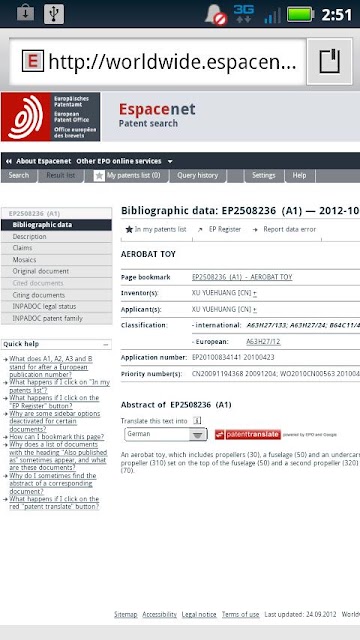The width and height of the screenshot is (360, 640).
Task: Click the A63H27/12 European classification link
Action: [x=263, y=342]
